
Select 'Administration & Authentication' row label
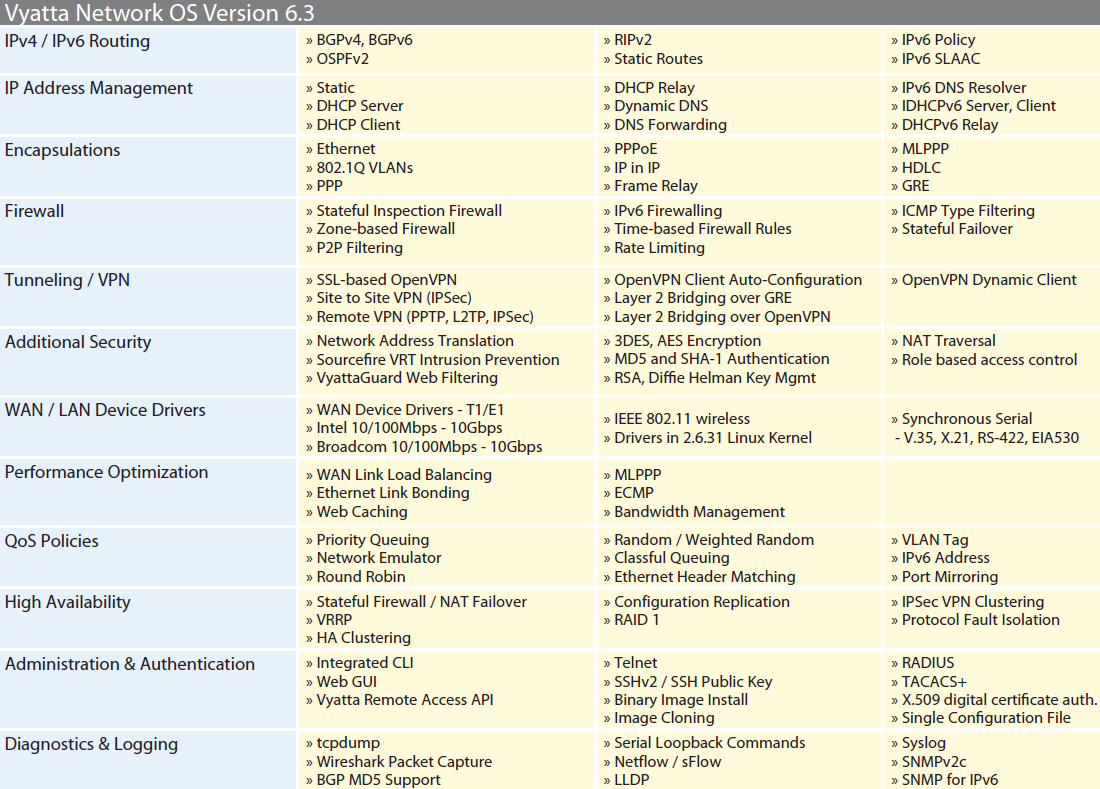tap(130, 664)
